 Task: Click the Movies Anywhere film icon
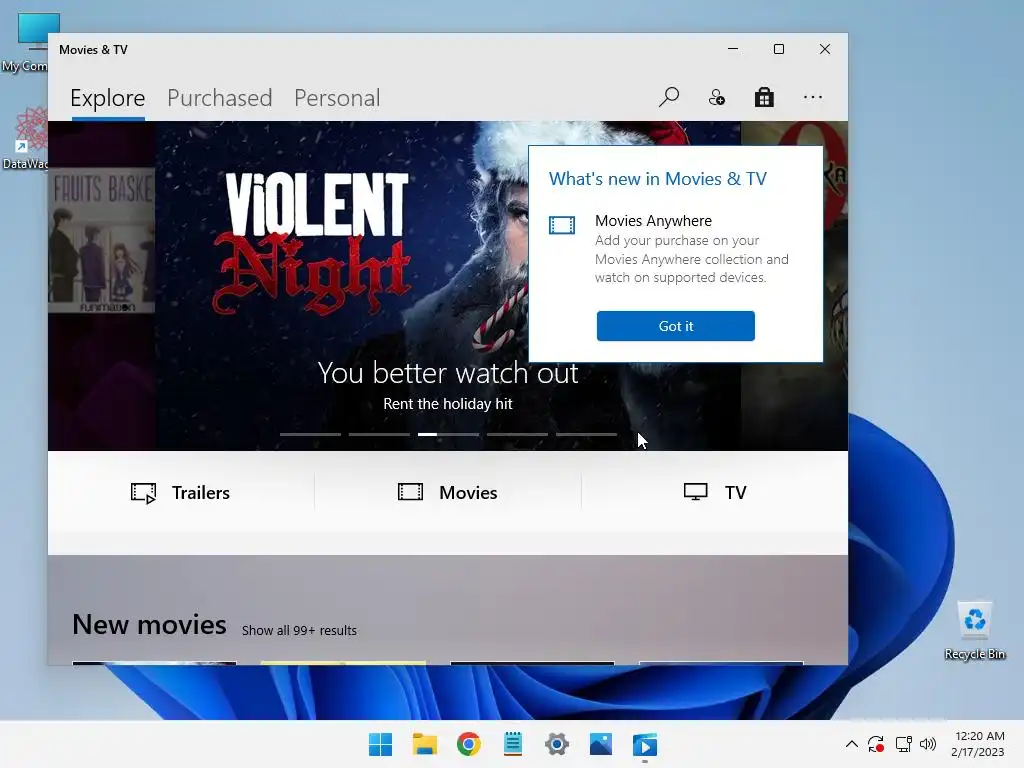[x=562, y=225]
